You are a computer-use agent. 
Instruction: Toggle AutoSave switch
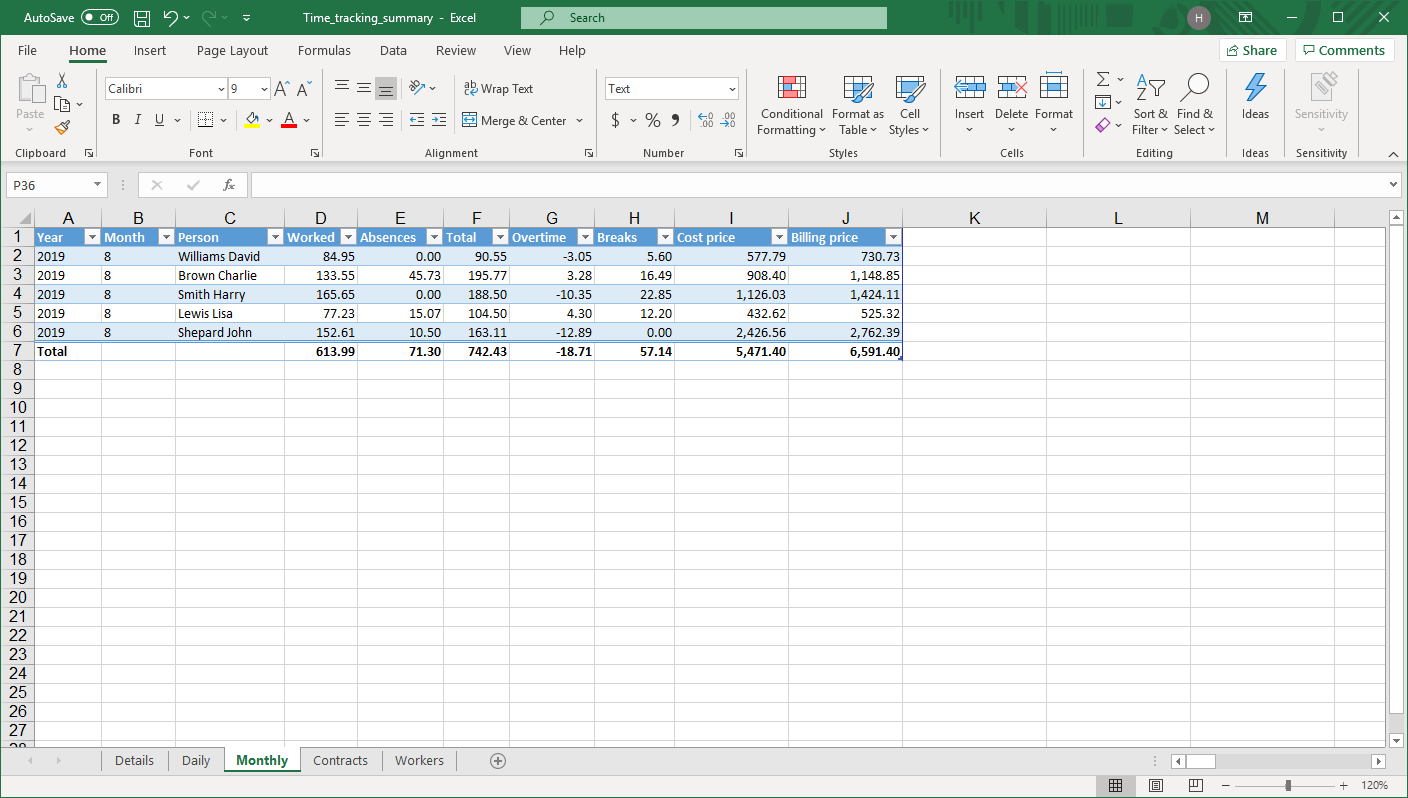pos(100,18)
